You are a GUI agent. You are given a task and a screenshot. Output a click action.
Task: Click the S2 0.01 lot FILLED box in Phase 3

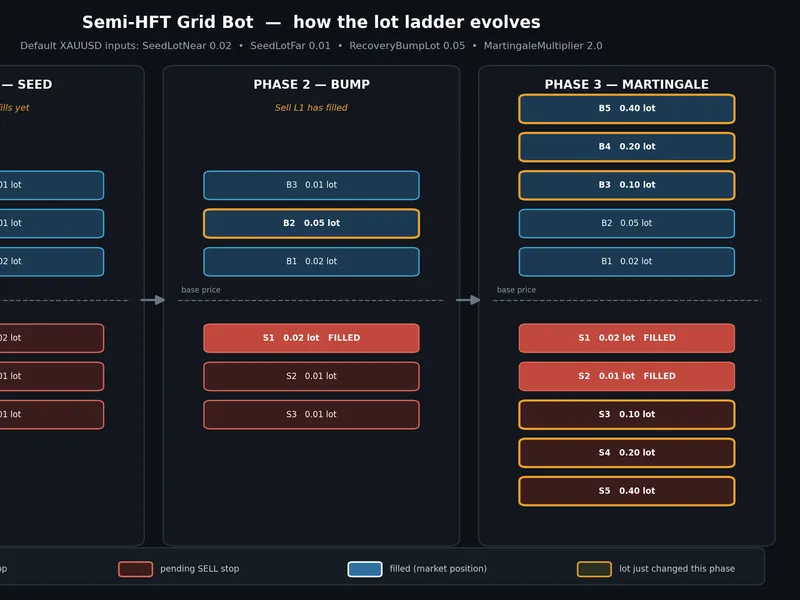point(627,376)
